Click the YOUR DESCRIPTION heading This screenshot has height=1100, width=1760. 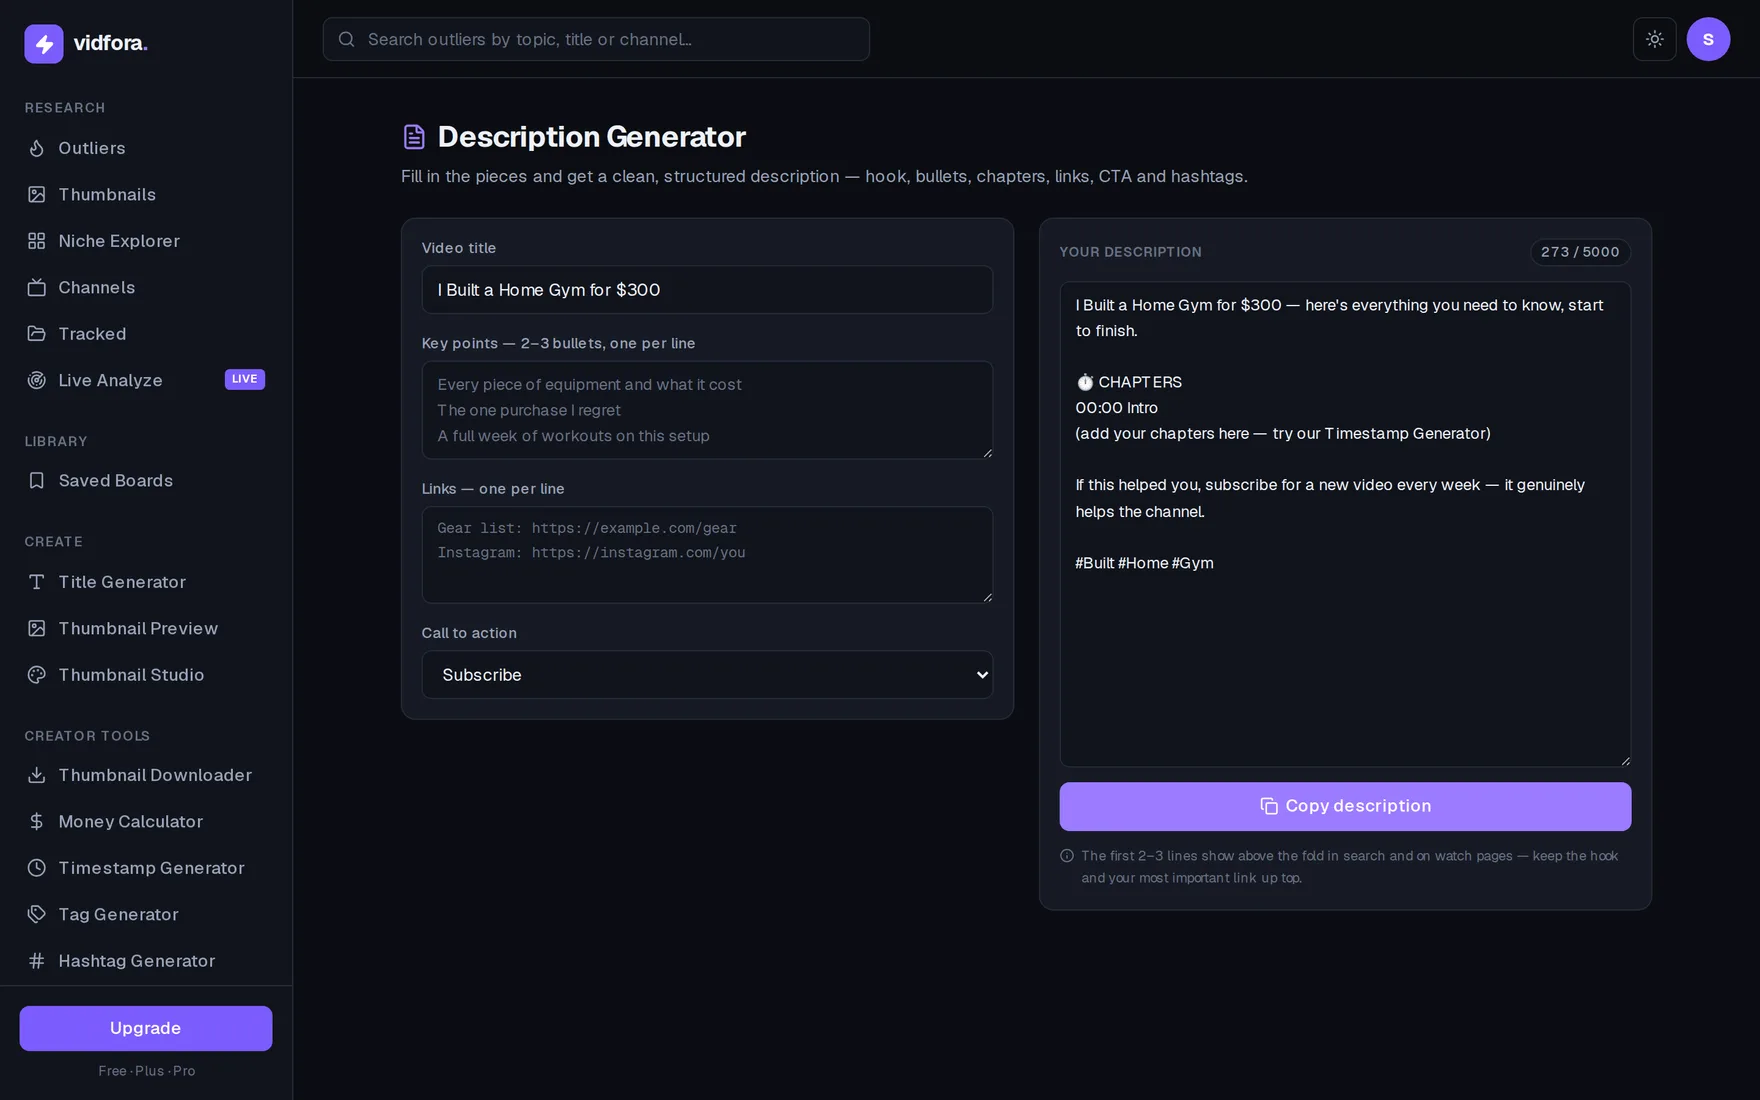[x=1130, y=252]
